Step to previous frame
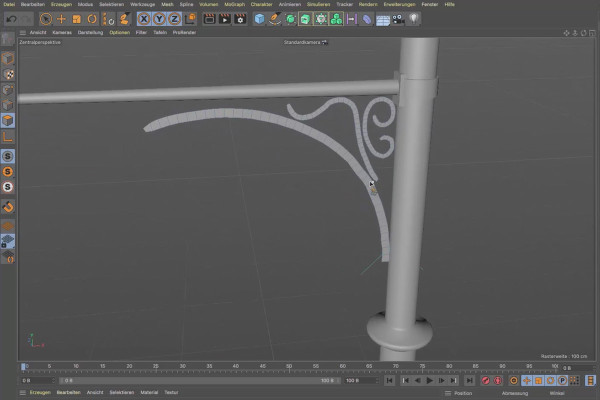The height and width of the screenshot is (400, 600). [x=417, y=380]
